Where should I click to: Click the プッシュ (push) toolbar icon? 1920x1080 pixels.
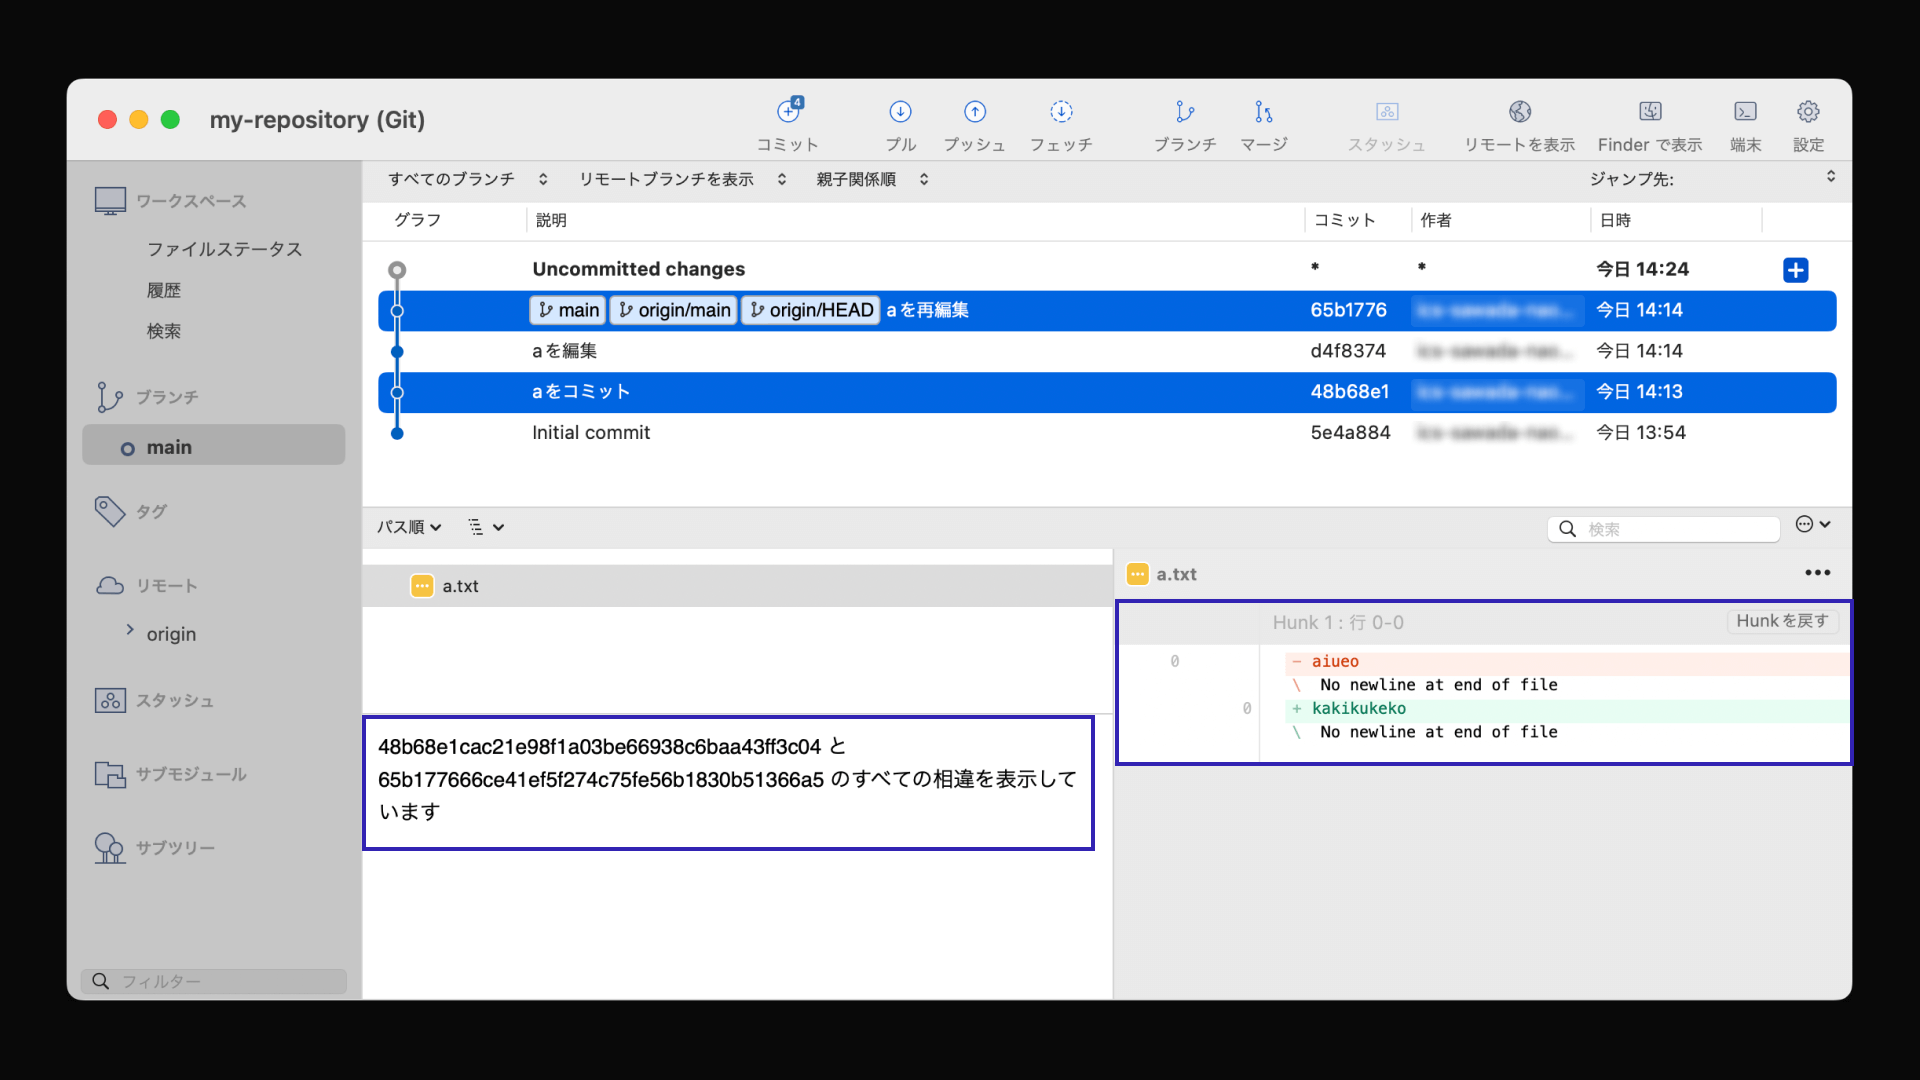pos(975,111)
